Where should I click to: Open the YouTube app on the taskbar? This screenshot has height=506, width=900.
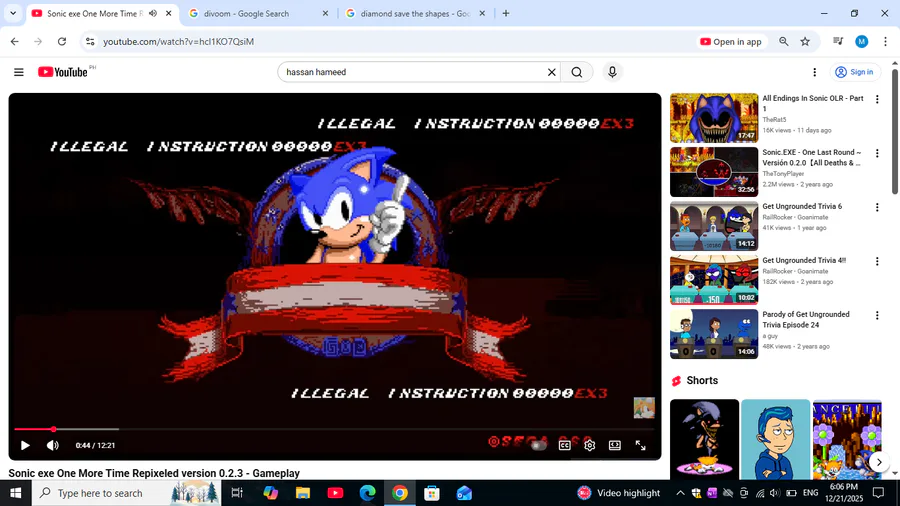[335, 493]
